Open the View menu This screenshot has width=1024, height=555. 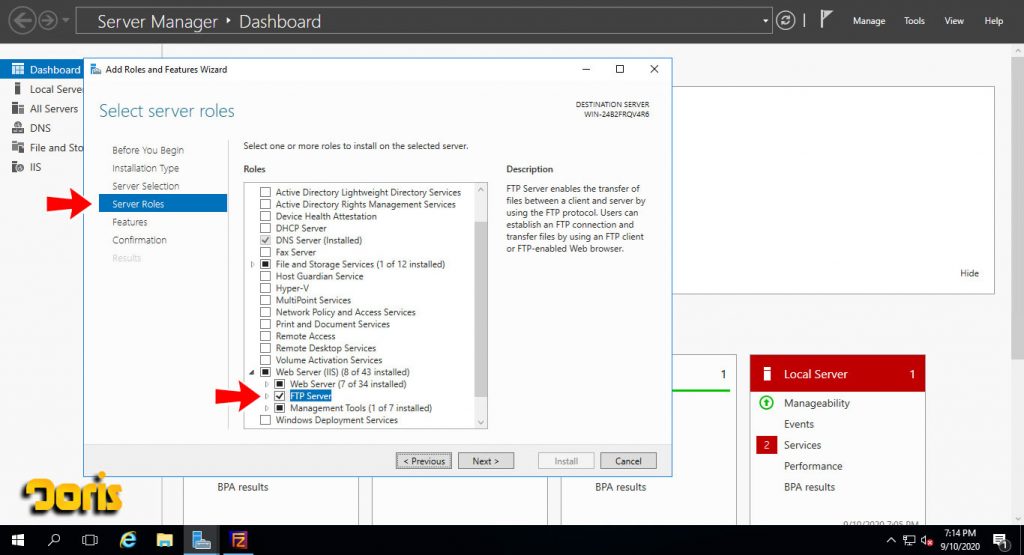click(953, 21)
